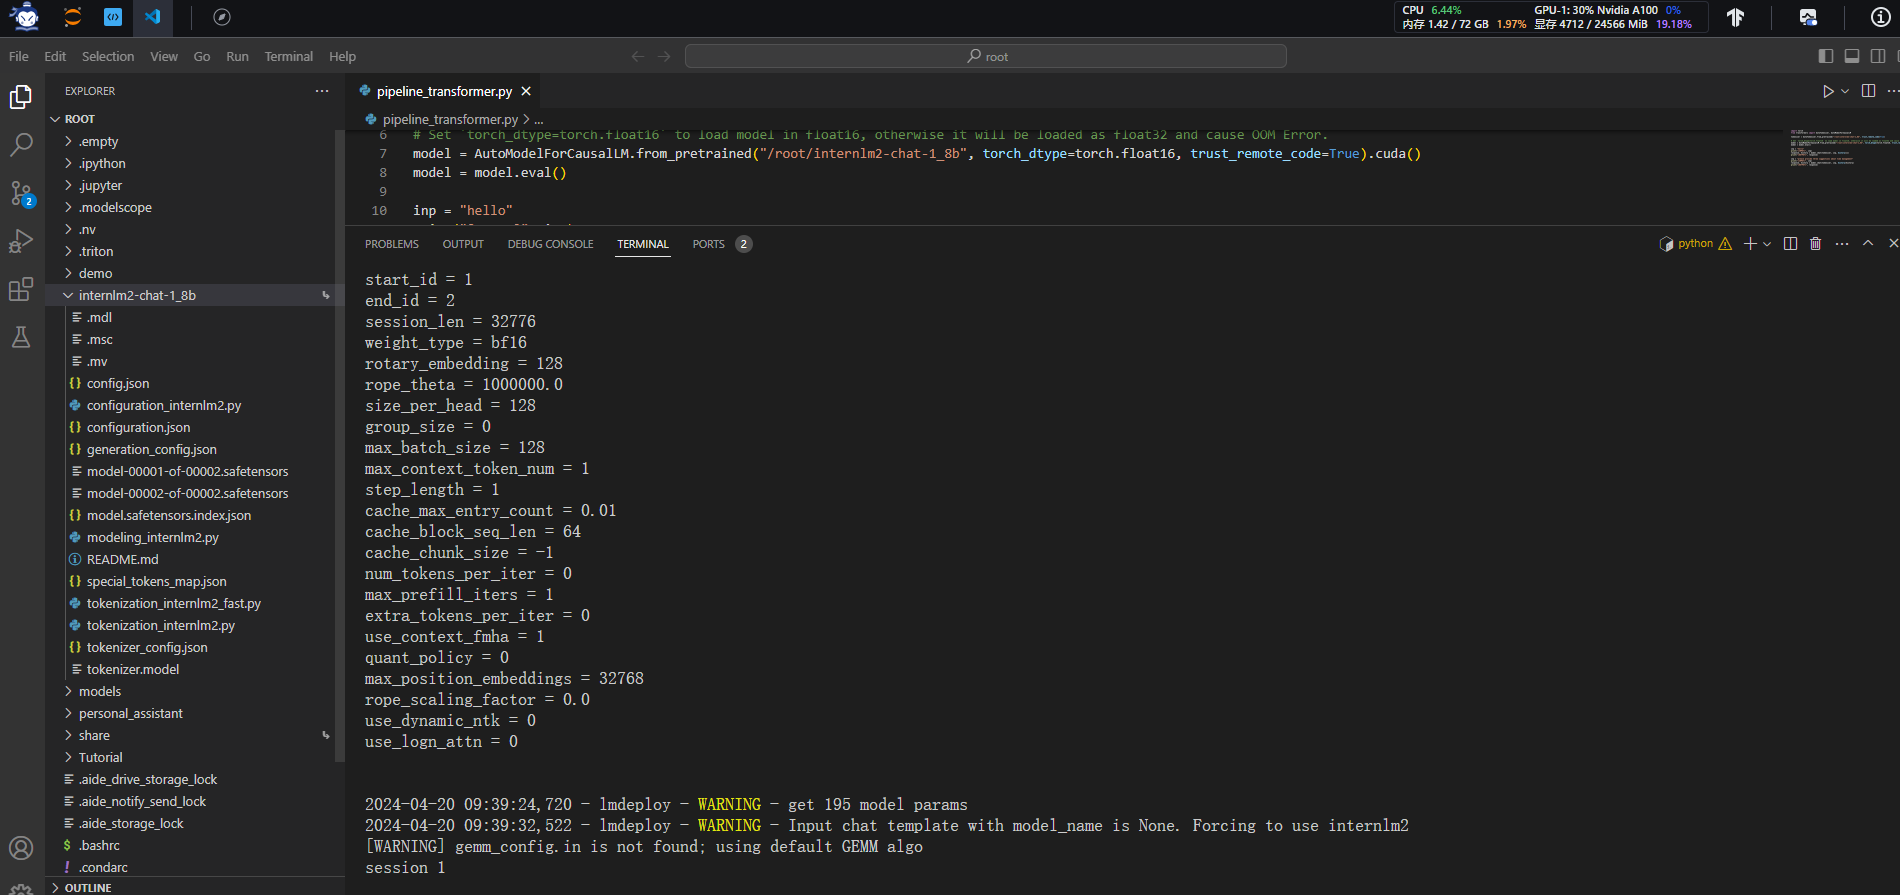The image size is (1900, 895).
Task: Kill terminal with trash icon
Action: click(1816, 244)
